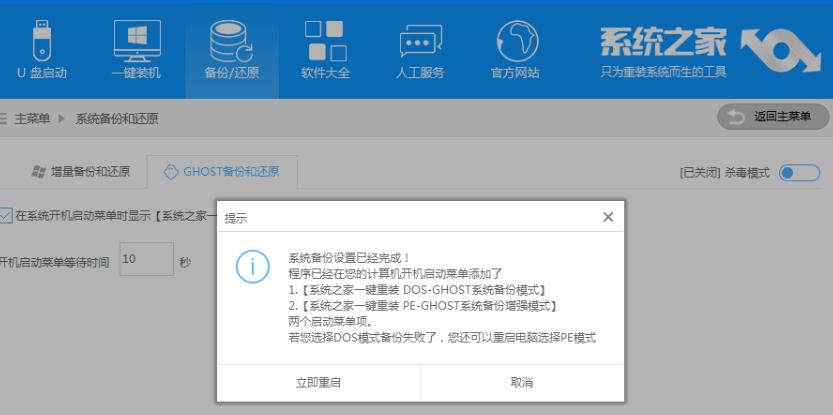Click the 只为重装系统而生的工具 slogan
This screenshot has width=833, height=415.
(664, 72)
